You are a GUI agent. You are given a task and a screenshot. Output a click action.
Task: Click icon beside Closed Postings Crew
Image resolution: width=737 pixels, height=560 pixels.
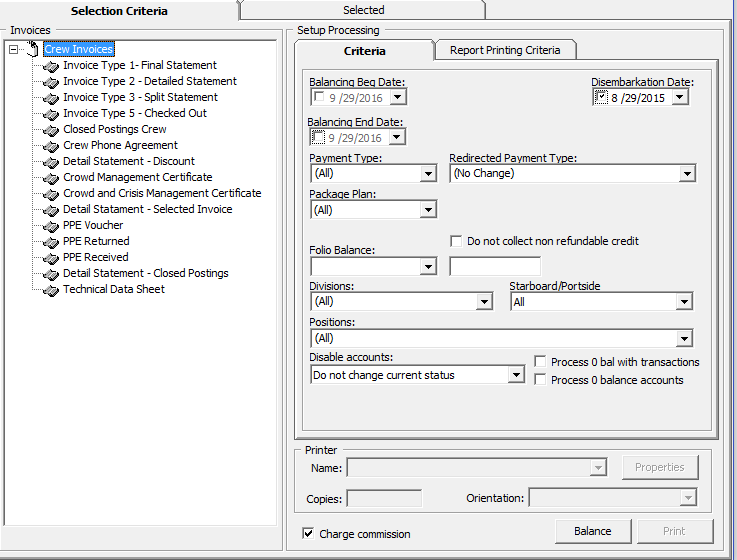(x=51, y=130)
